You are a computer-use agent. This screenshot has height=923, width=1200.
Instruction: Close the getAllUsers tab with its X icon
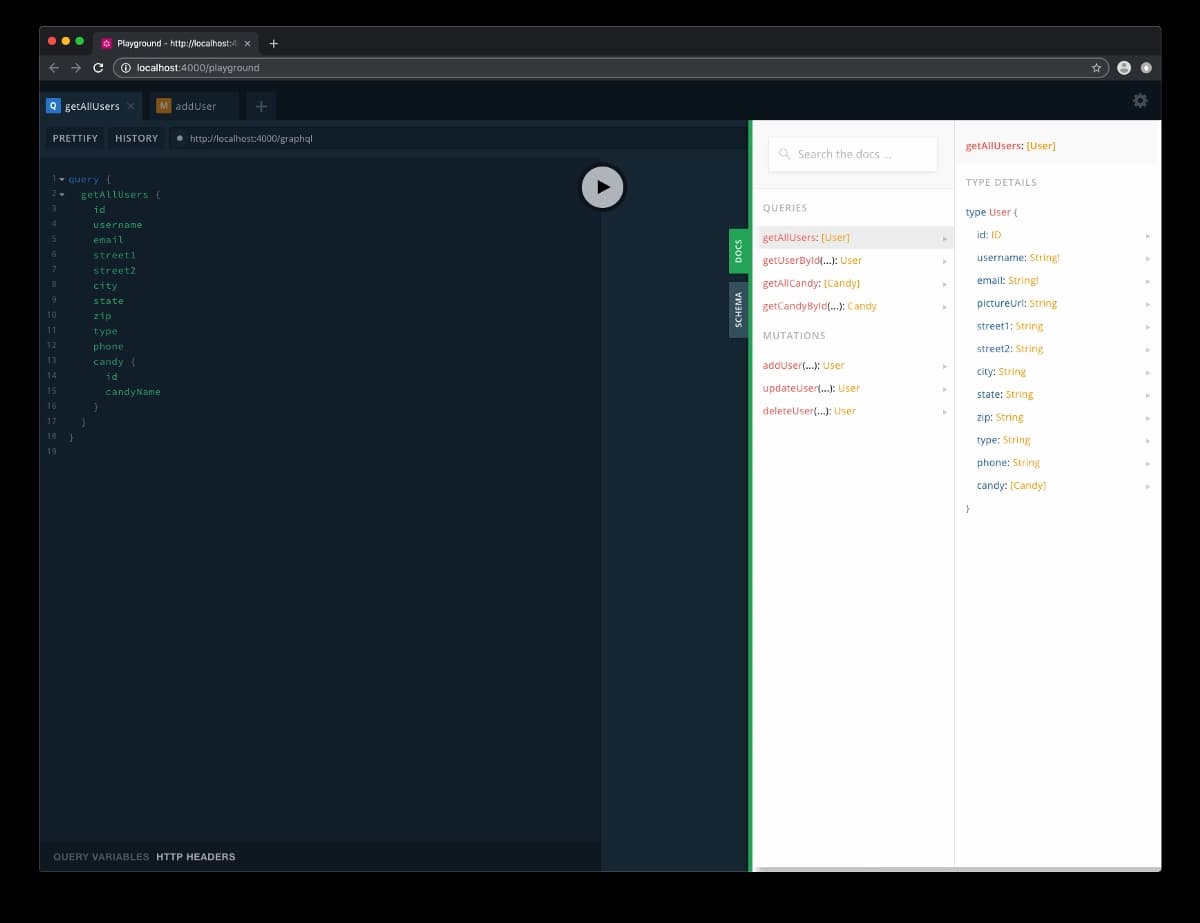[129, 104]
